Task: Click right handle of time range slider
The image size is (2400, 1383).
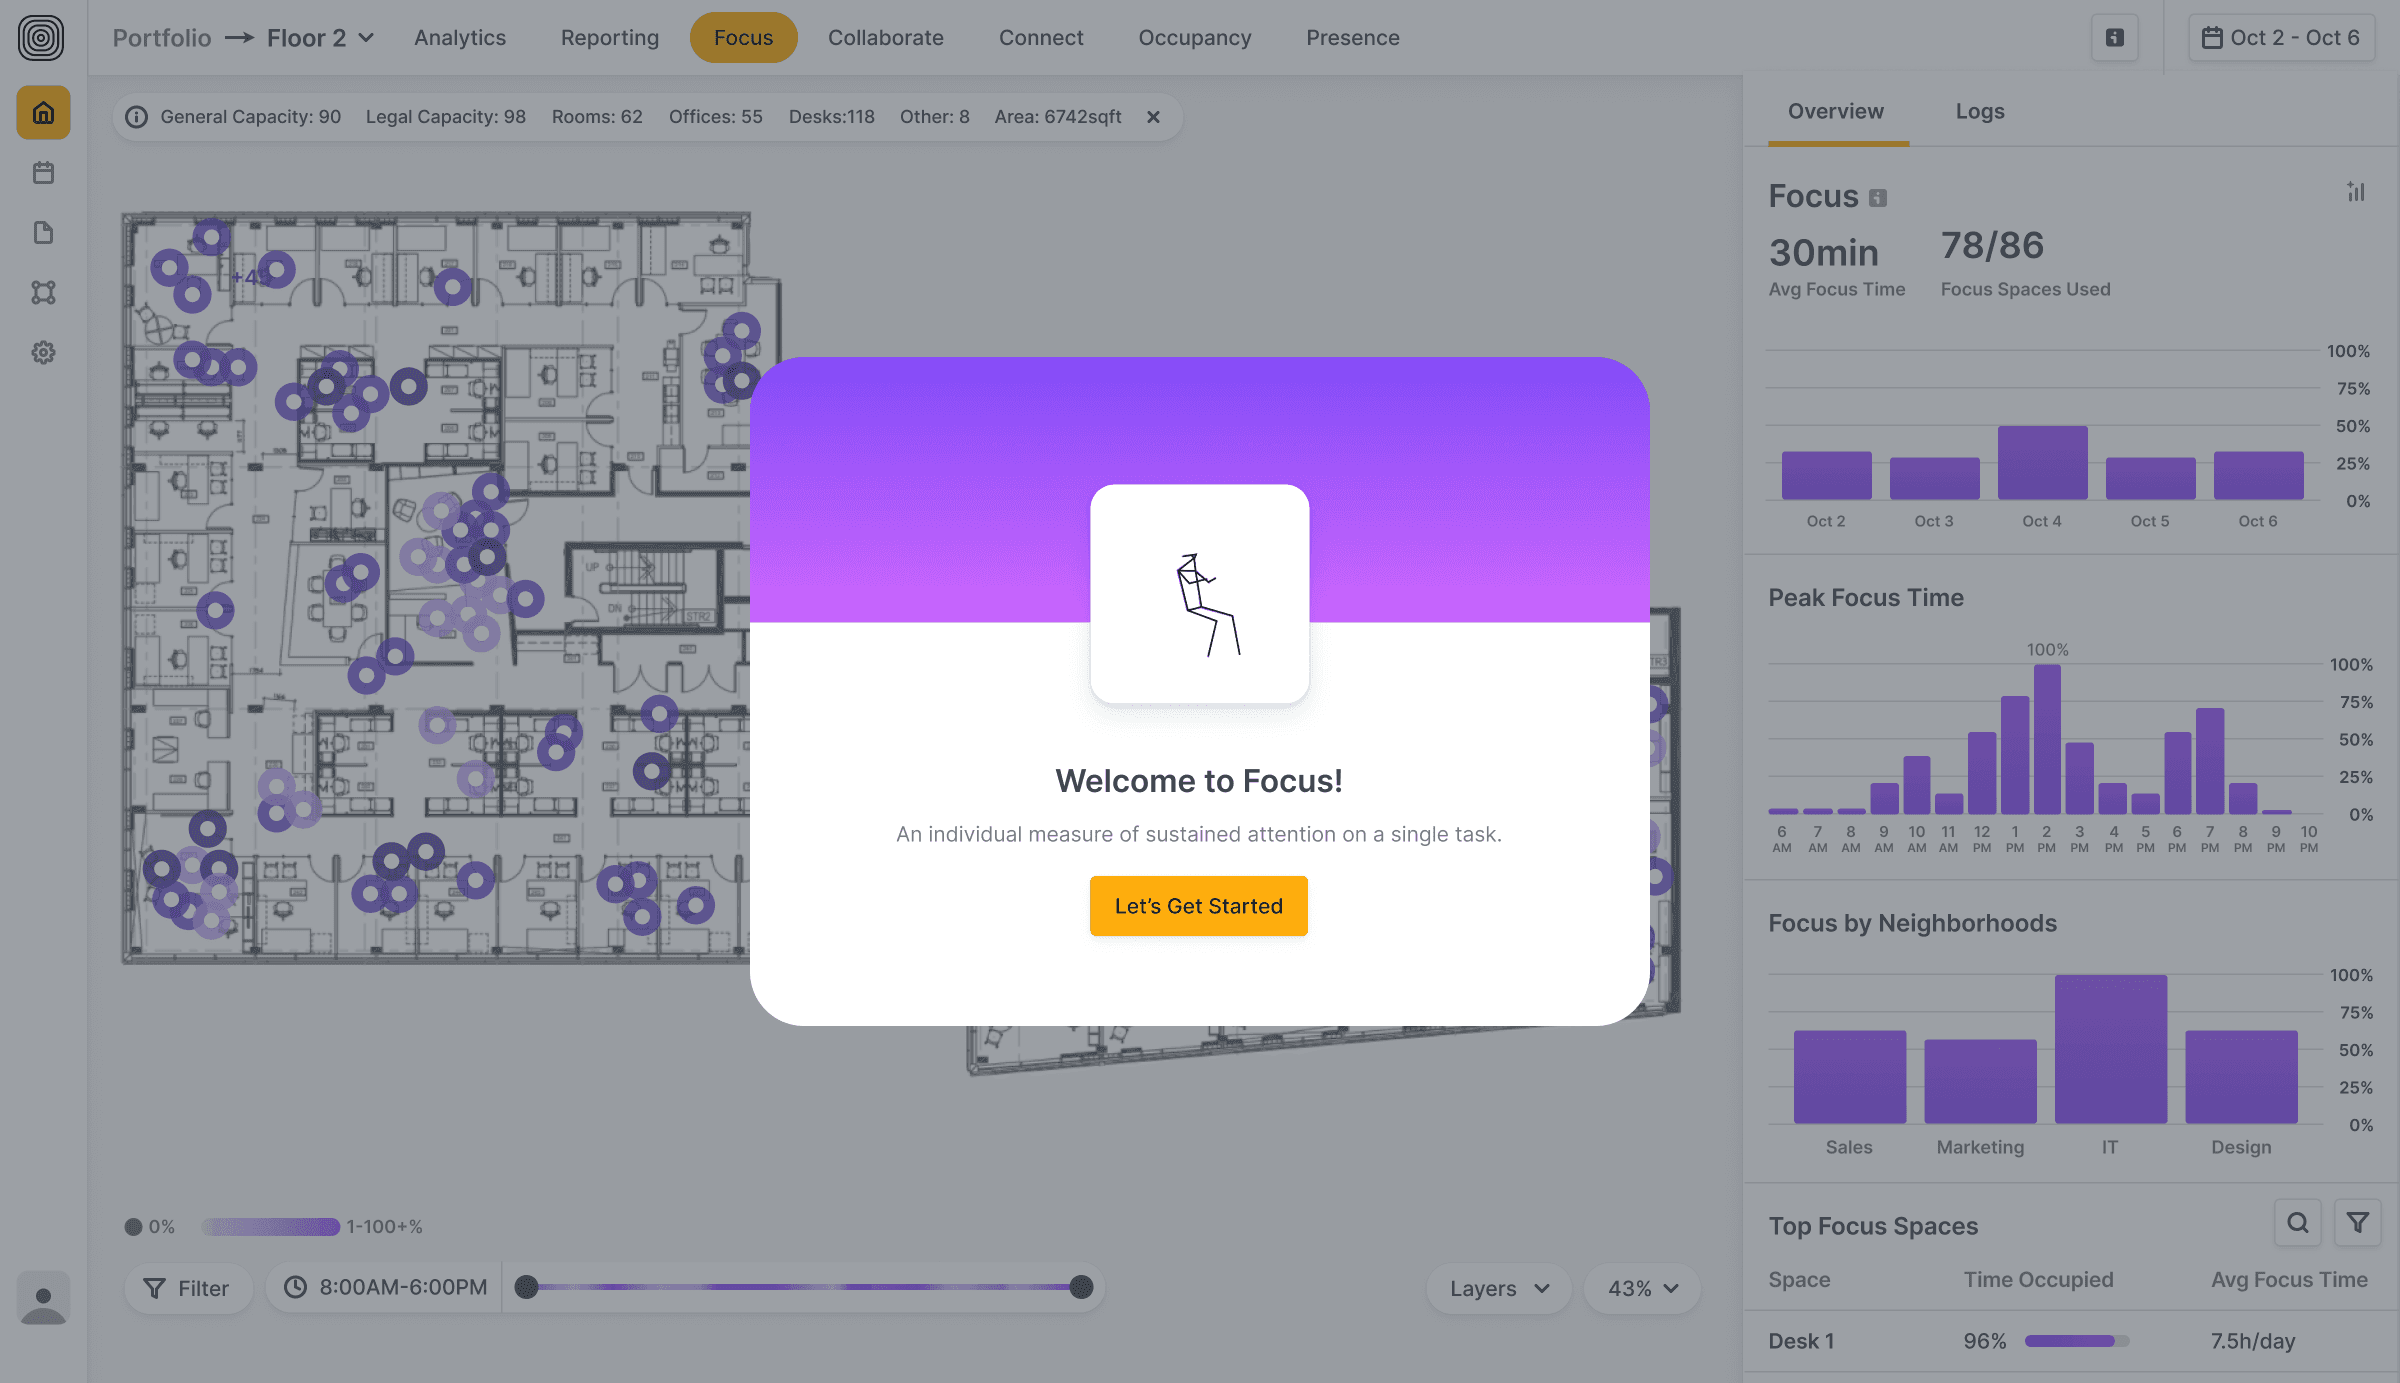Action: point(1080,1288)
